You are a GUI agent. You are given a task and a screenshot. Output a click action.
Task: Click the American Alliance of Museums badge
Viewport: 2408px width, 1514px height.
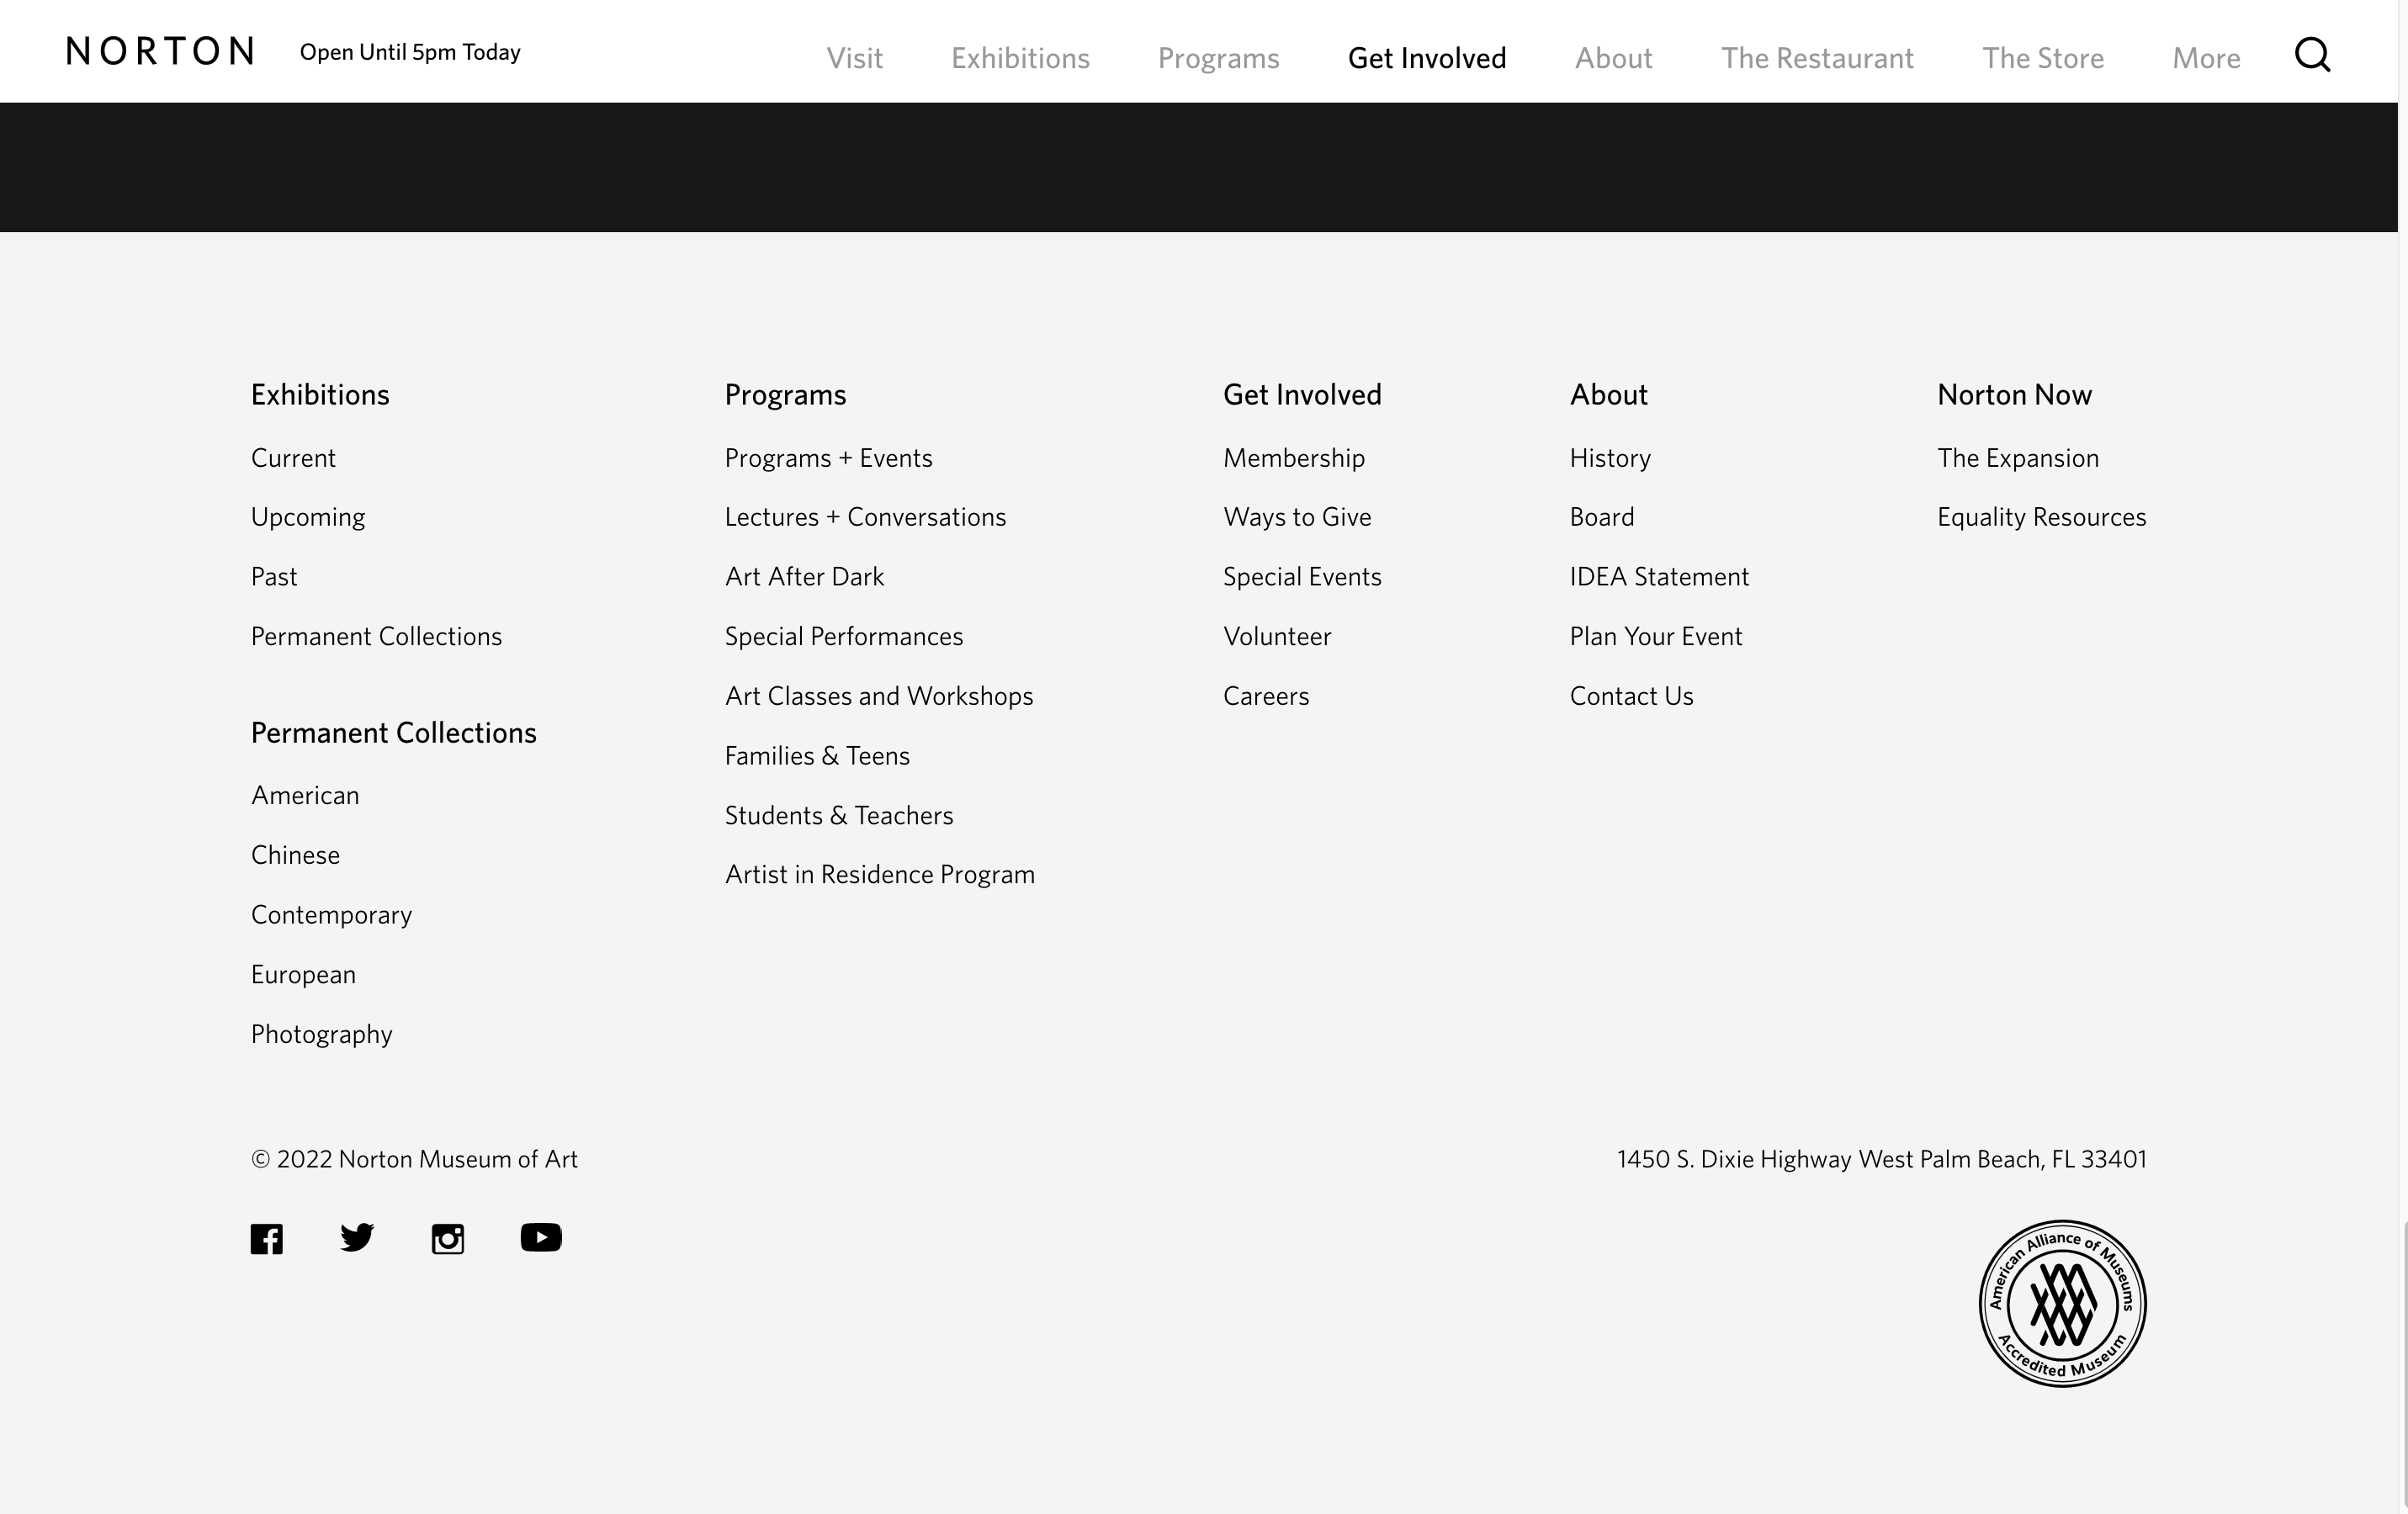coord(2062,1303)
